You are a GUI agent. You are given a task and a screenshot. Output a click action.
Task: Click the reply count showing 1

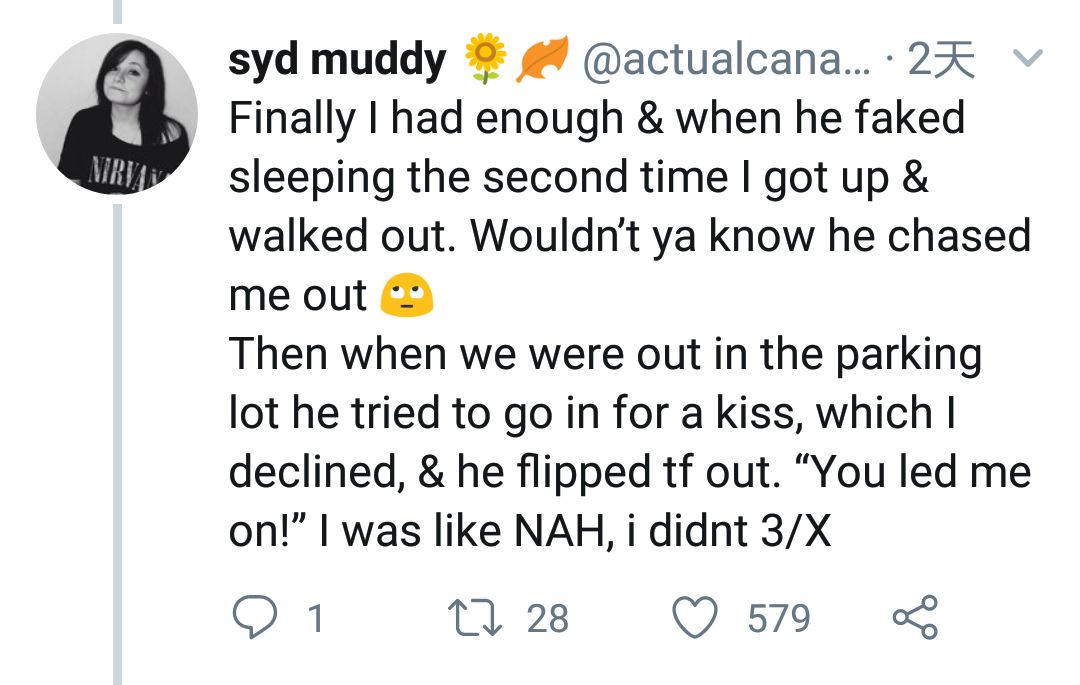[314, 618]
